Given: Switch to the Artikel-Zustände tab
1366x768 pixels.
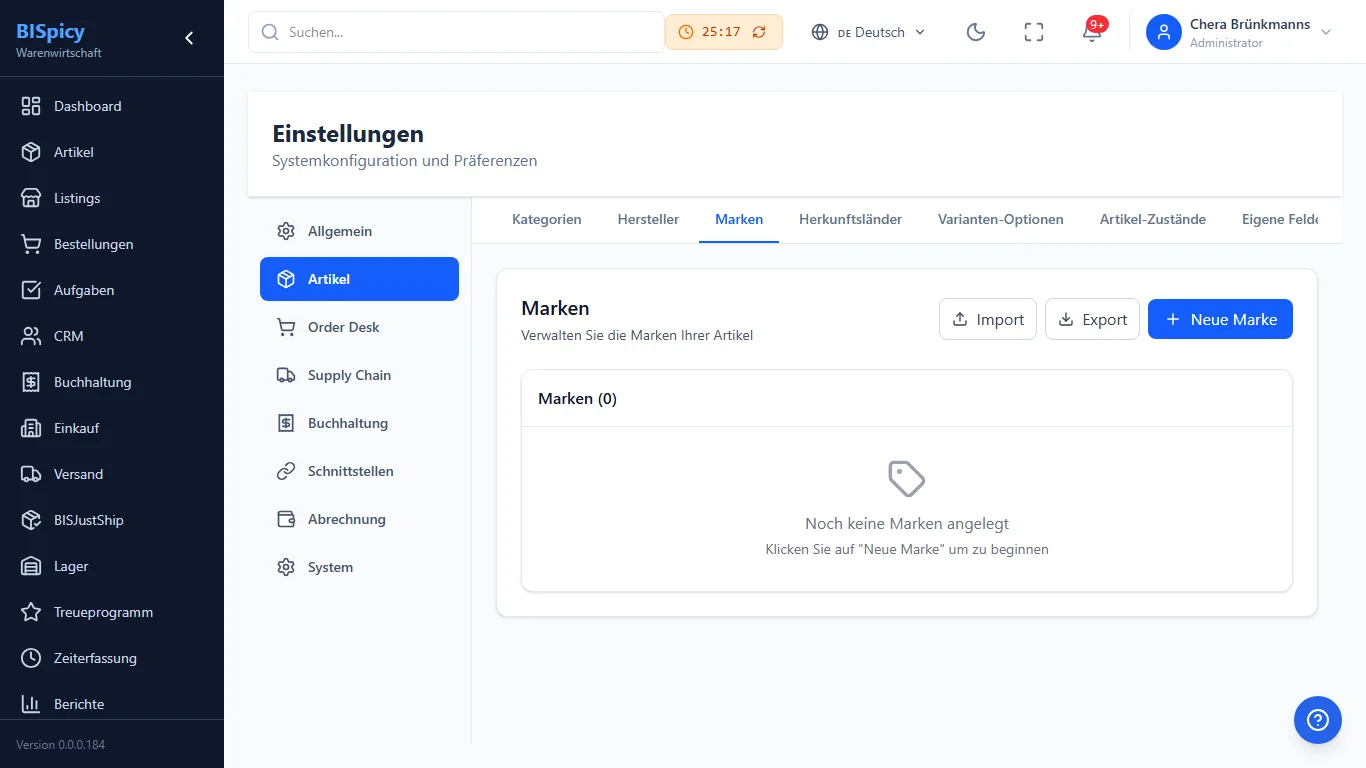Looking at the screenshot, I should click(1153, 219).
